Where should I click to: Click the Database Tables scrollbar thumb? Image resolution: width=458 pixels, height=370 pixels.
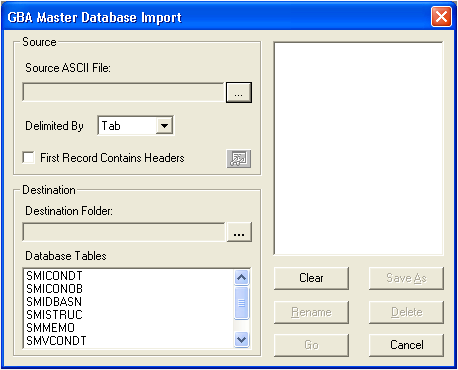241,303
